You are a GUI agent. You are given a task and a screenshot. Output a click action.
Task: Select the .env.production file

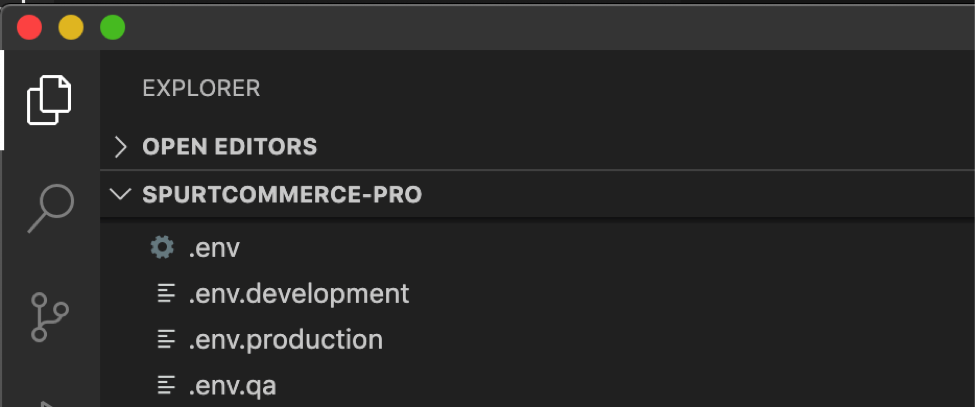coord(285,340)
